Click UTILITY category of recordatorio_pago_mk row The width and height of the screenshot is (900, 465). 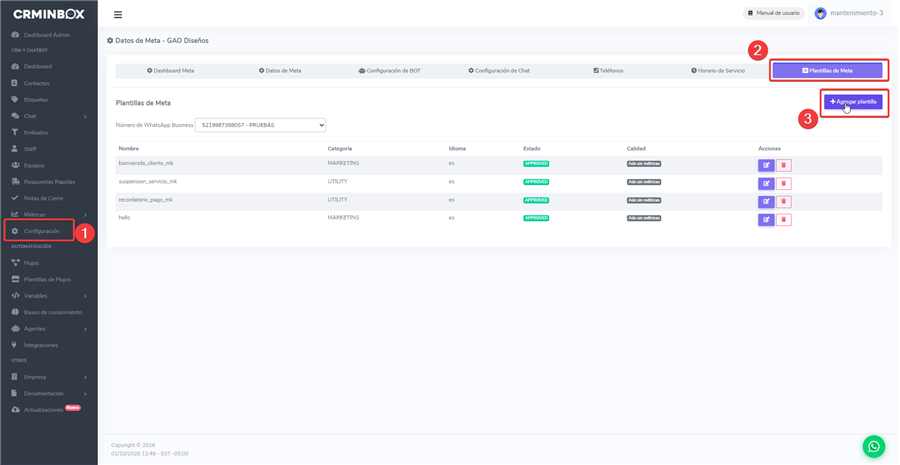[x=338, y=200]
